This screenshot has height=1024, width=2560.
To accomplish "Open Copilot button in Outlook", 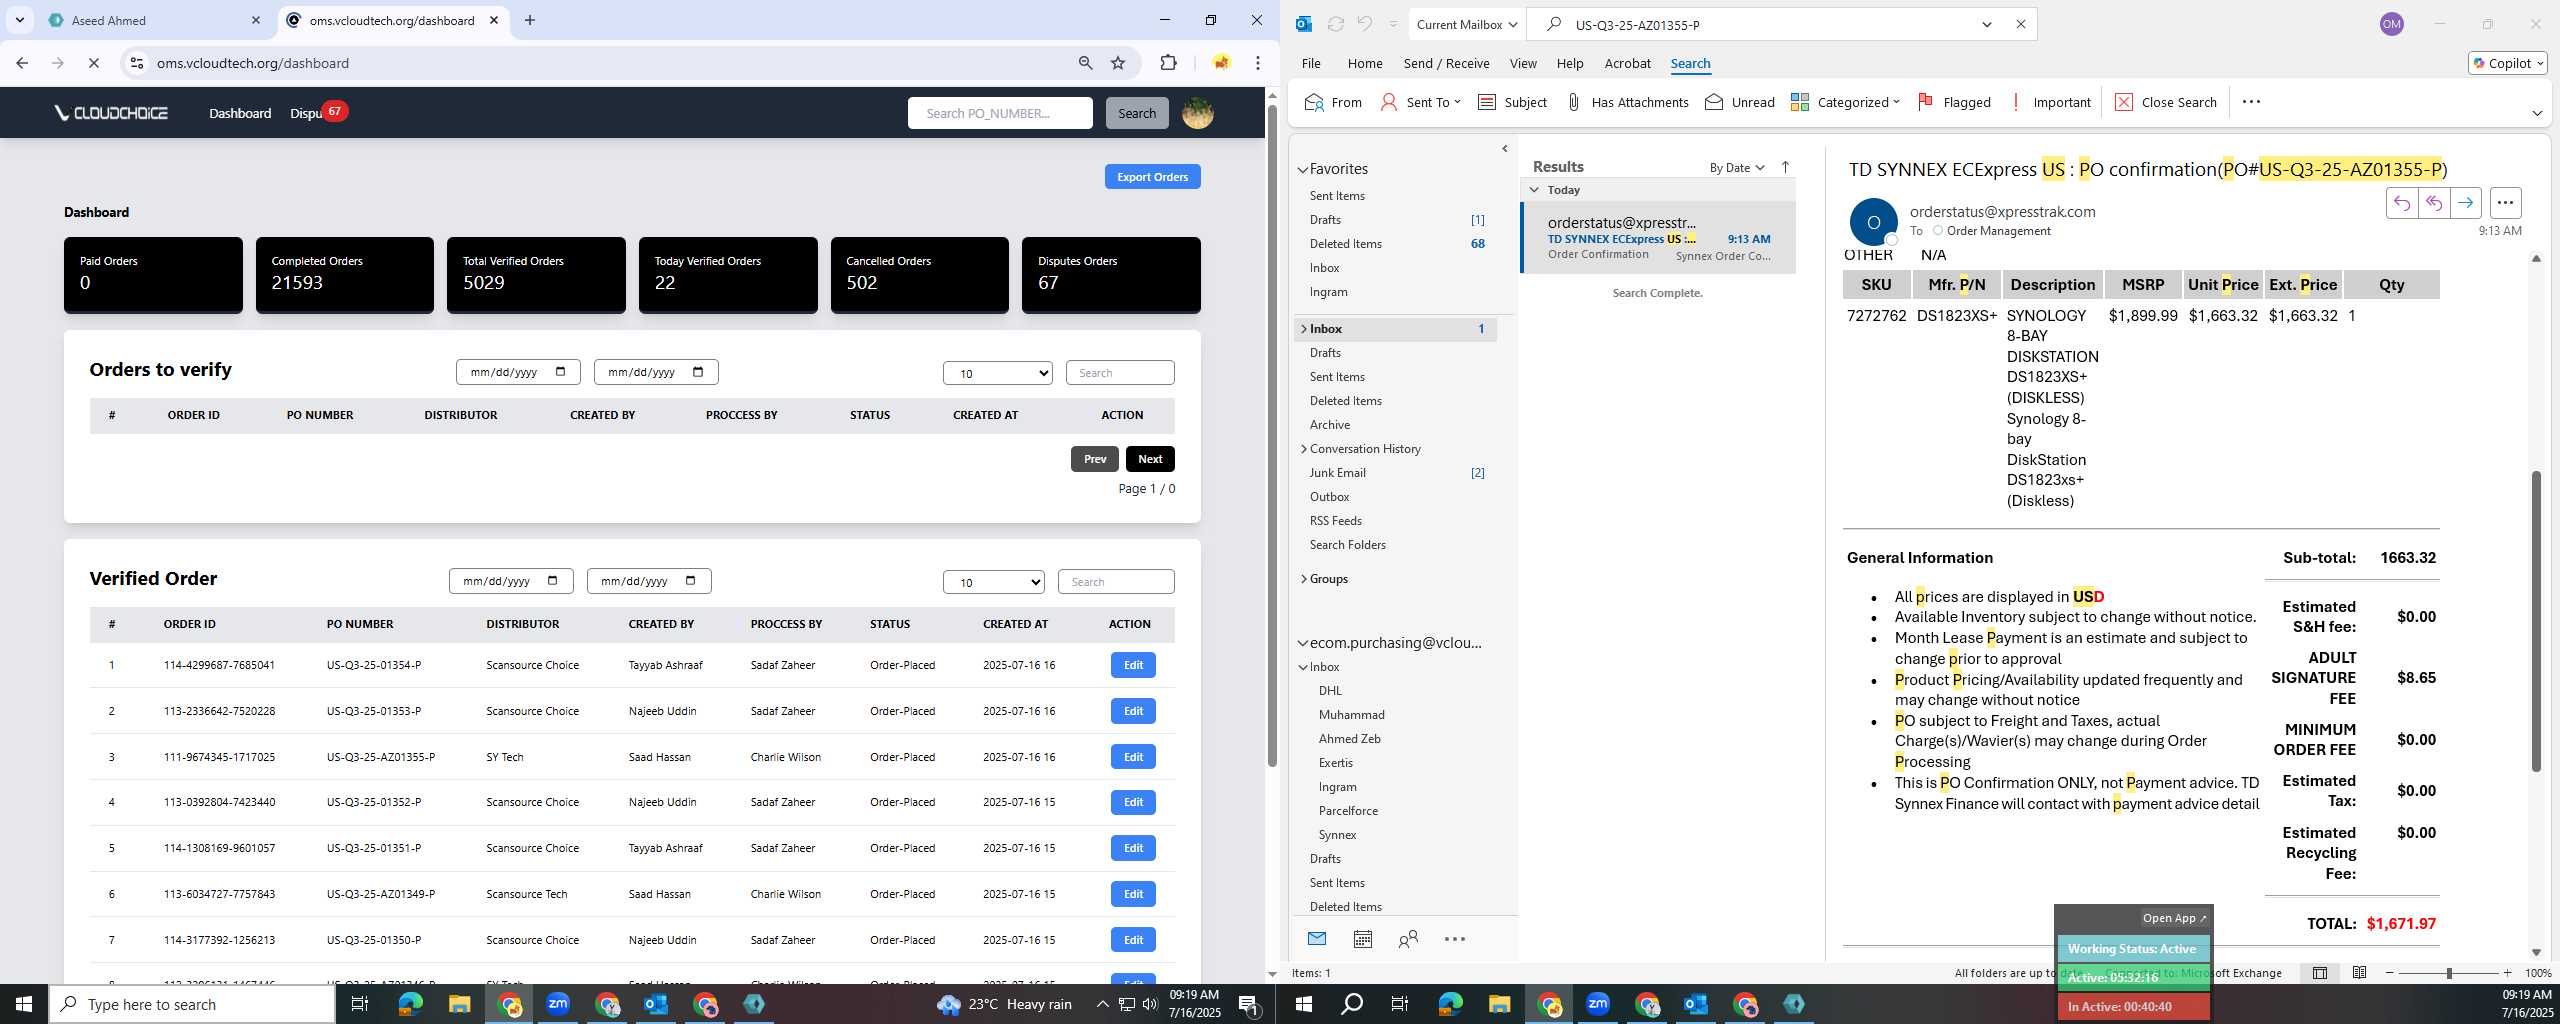I will tap(2508, 63).
